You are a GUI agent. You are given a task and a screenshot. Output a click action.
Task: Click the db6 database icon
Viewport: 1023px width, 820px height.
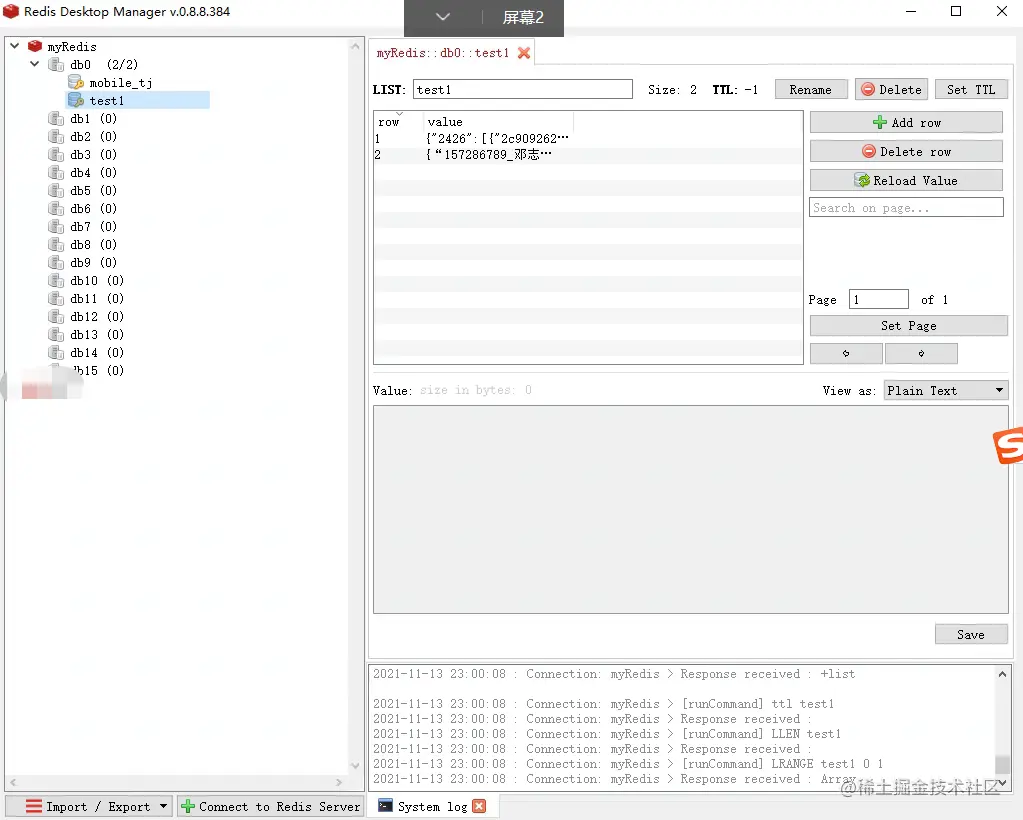click(x=56, y=208)
